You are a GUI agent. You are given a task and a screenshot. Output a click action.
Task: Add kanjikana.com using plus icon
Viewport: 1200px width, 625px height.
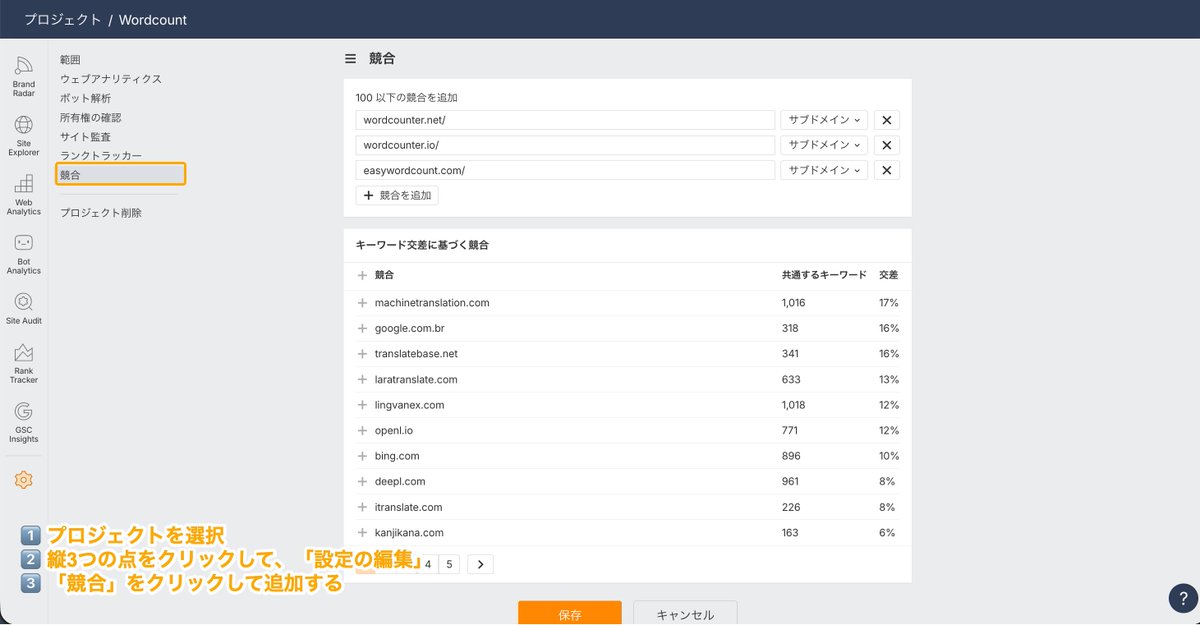362,533
